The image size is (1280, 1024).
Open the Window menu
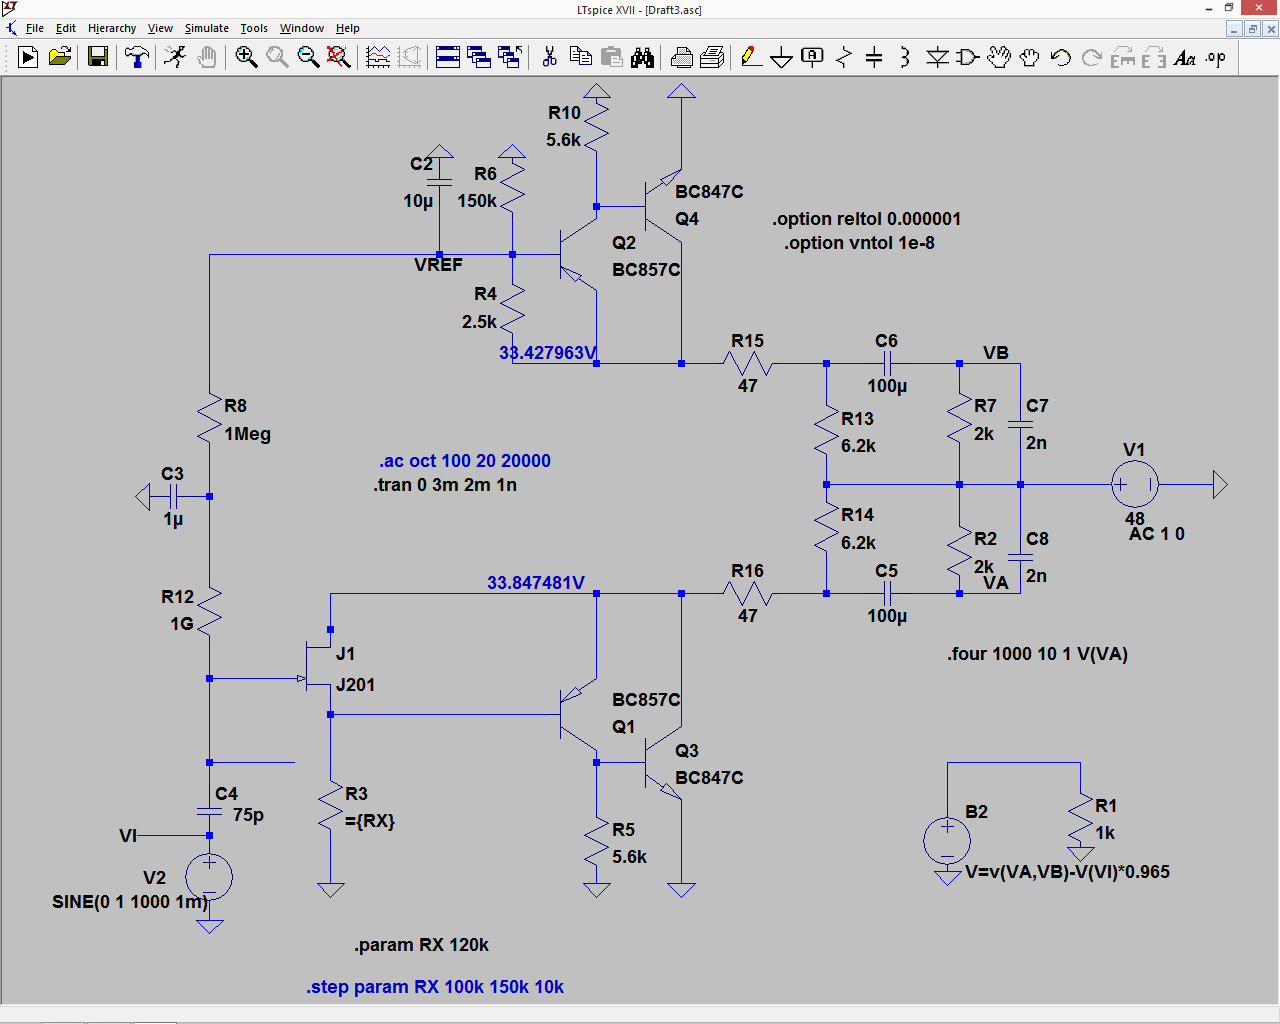(302, 28)
